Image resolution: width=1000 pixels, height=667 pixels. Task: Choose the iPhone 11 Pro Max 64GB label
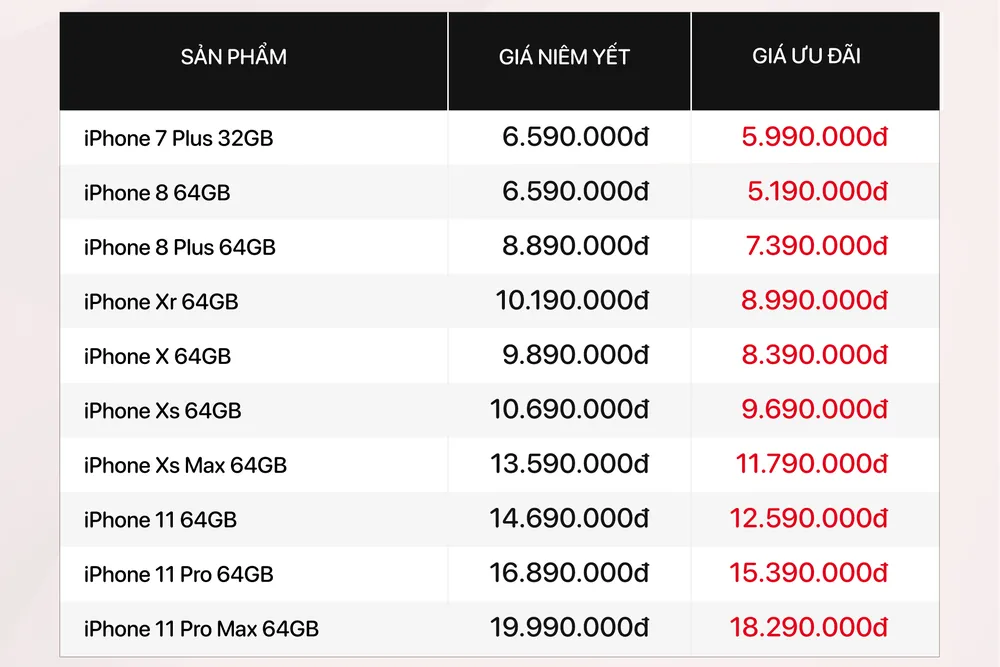(x=201, y=628)
